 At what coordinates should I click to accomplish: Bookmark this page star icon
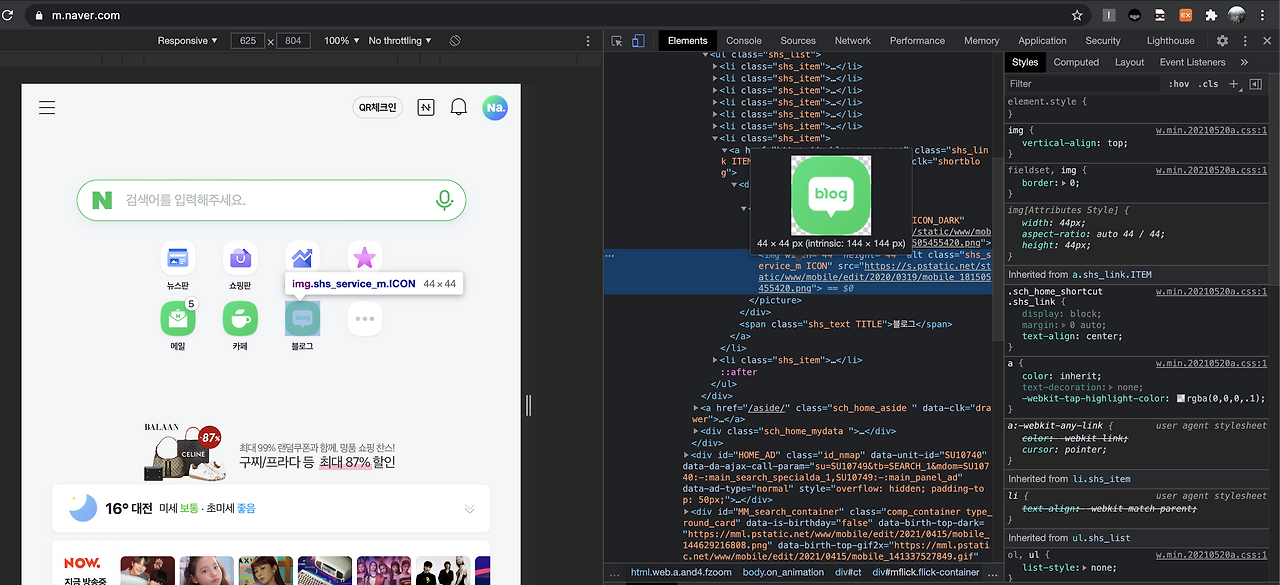1077,15
